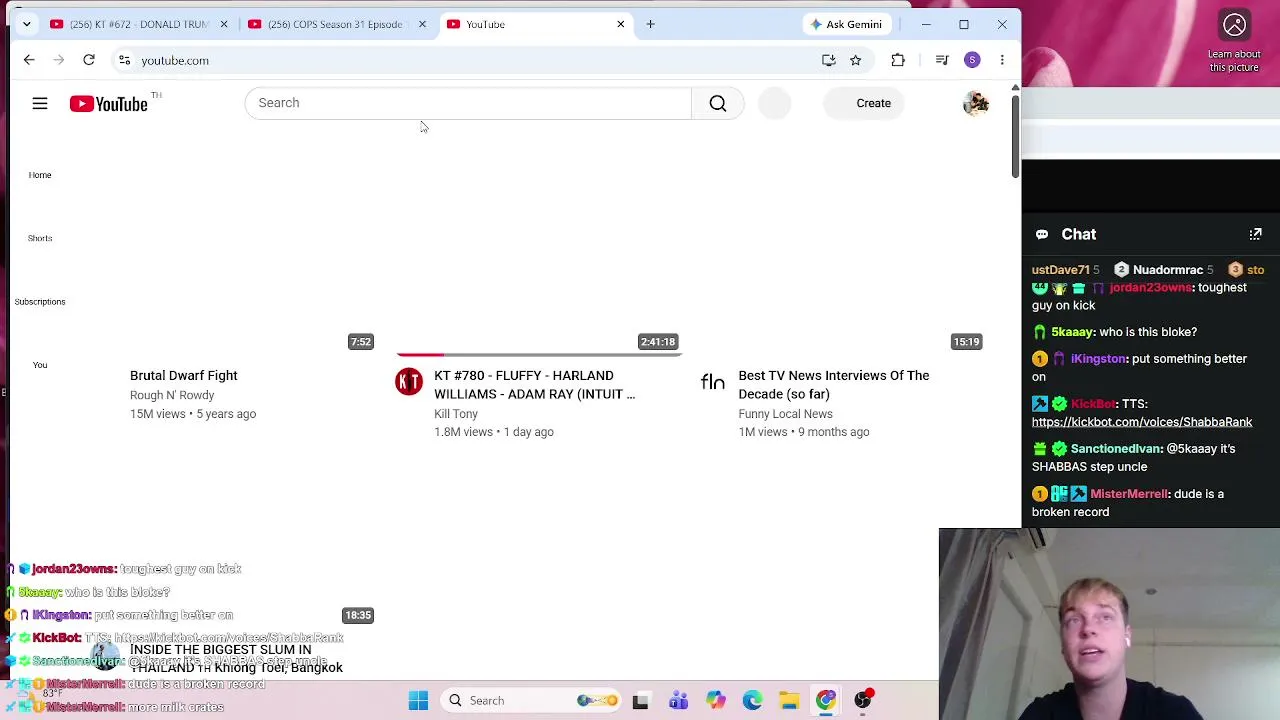Open the Windows Start menu

(418, 700)
